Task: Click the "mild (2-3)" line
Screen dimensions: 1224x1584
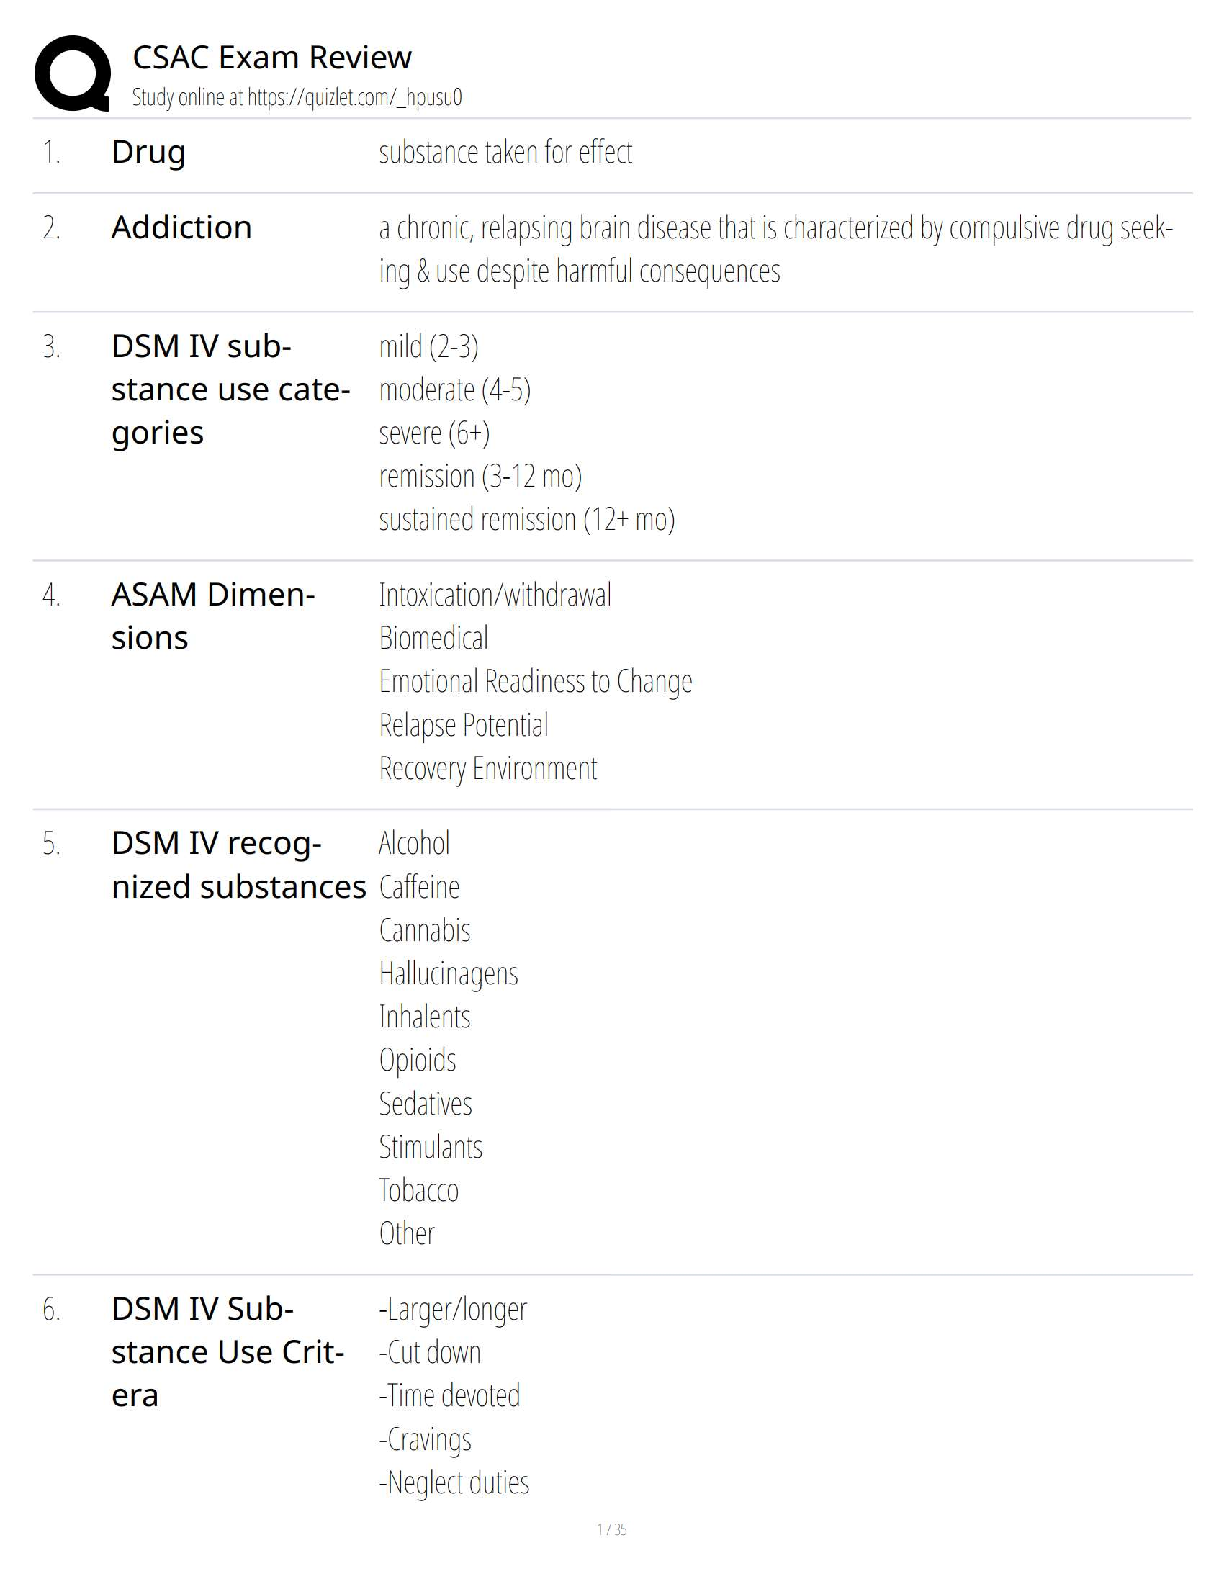Action: pos(428,347)
